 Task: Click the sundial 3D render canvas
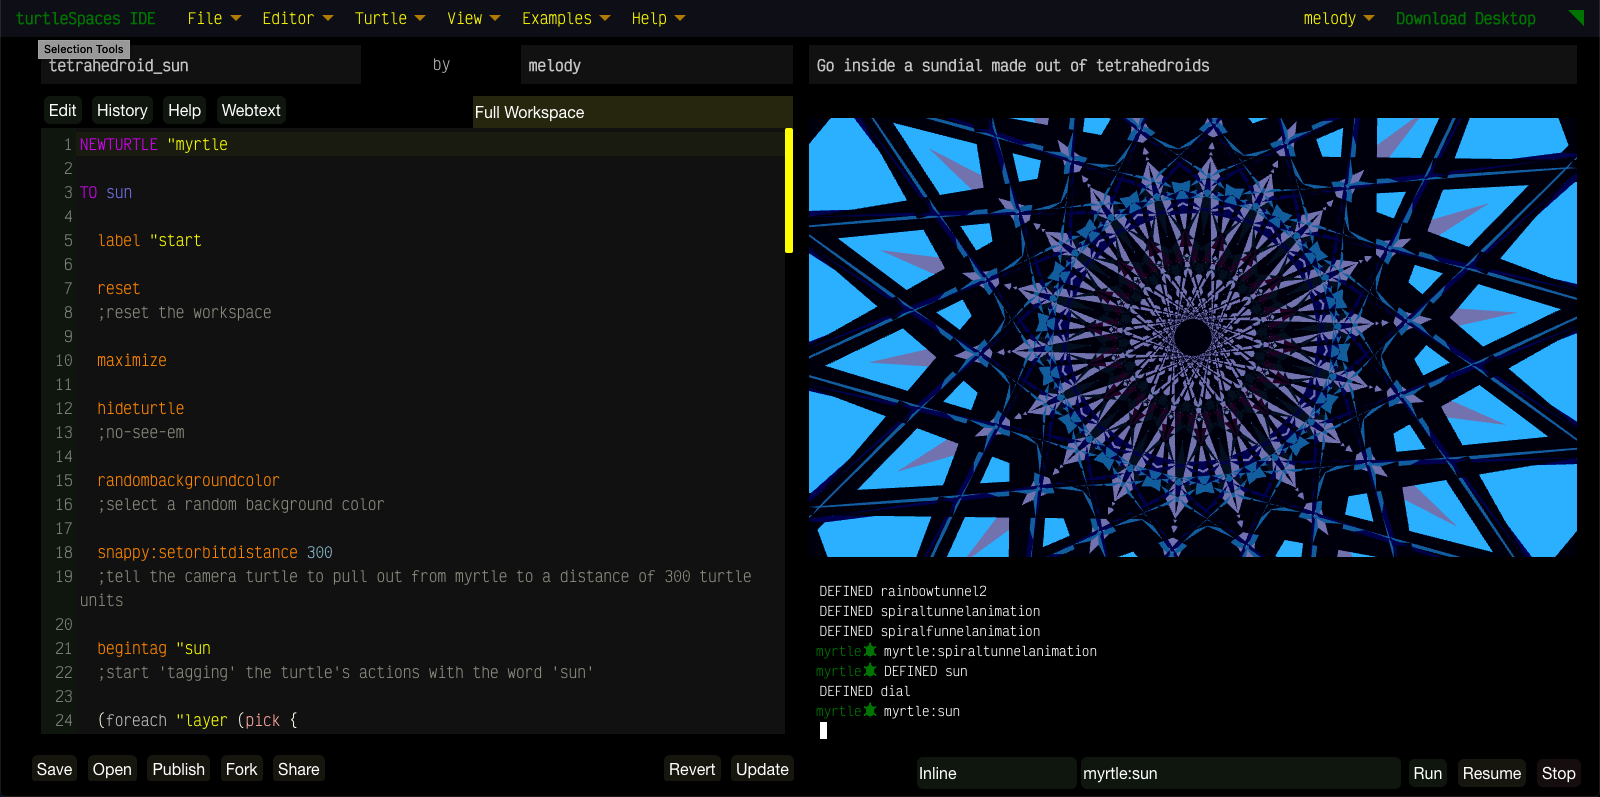click(x=1192, y=337)
